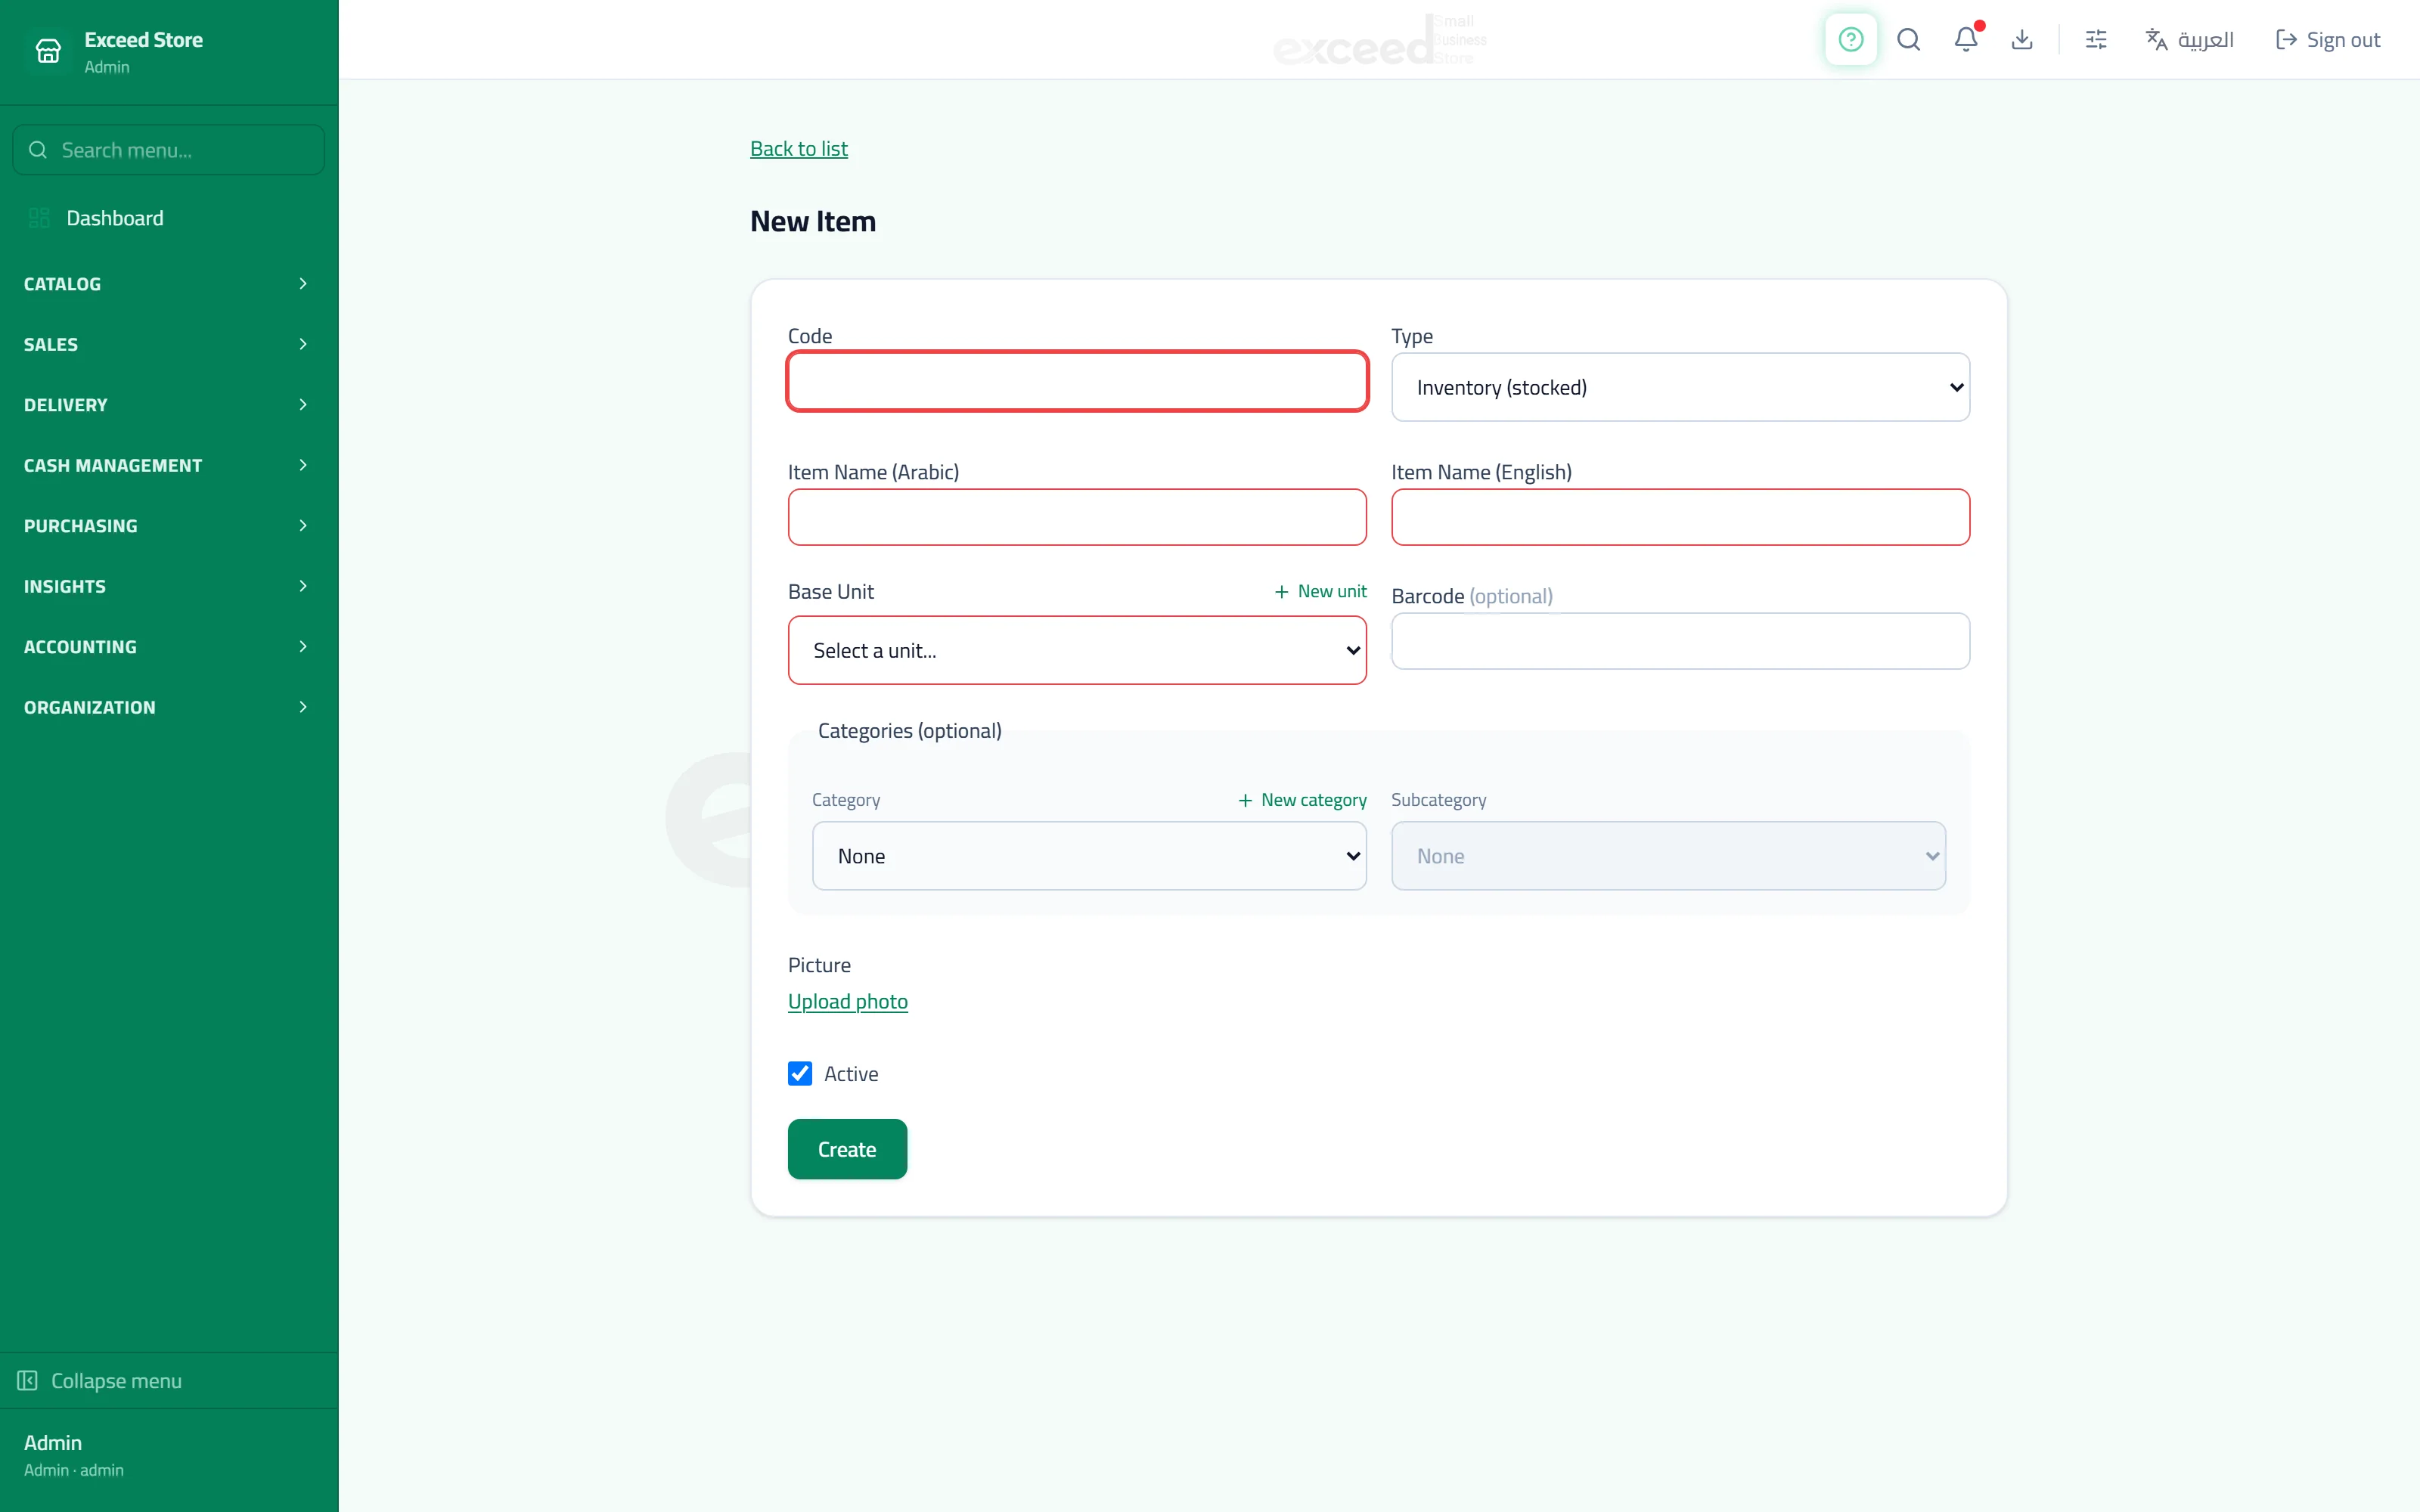Click the Item Name (English) field
This screenshot has width=2420, height=1512.
coord(1680,517)
